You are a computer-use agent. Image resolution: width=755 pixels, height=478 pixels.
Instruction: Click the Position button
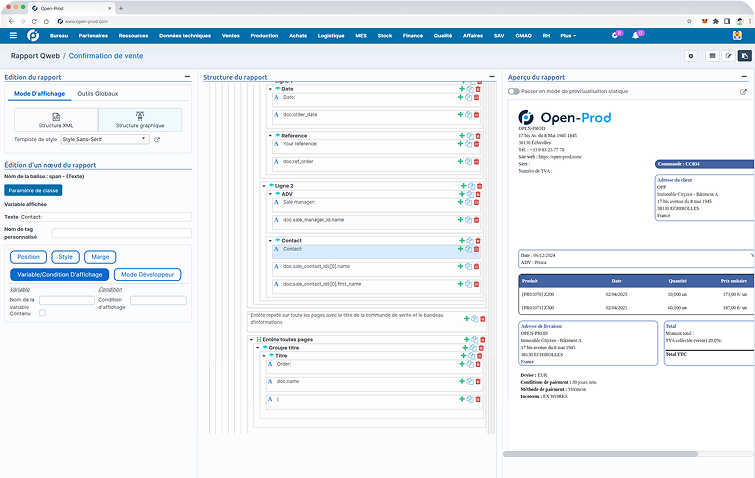[x=28, y=257]
